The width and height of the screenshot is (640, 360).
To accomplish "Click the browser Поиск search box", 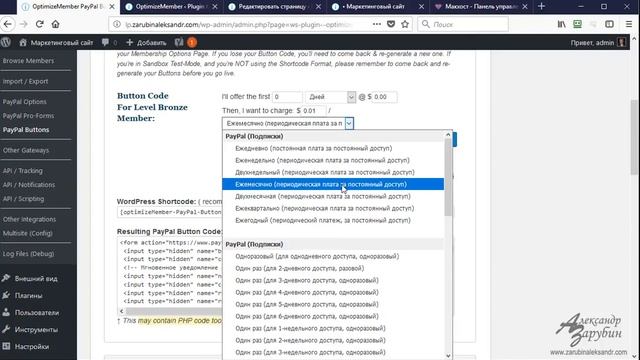I will (463, 24).
